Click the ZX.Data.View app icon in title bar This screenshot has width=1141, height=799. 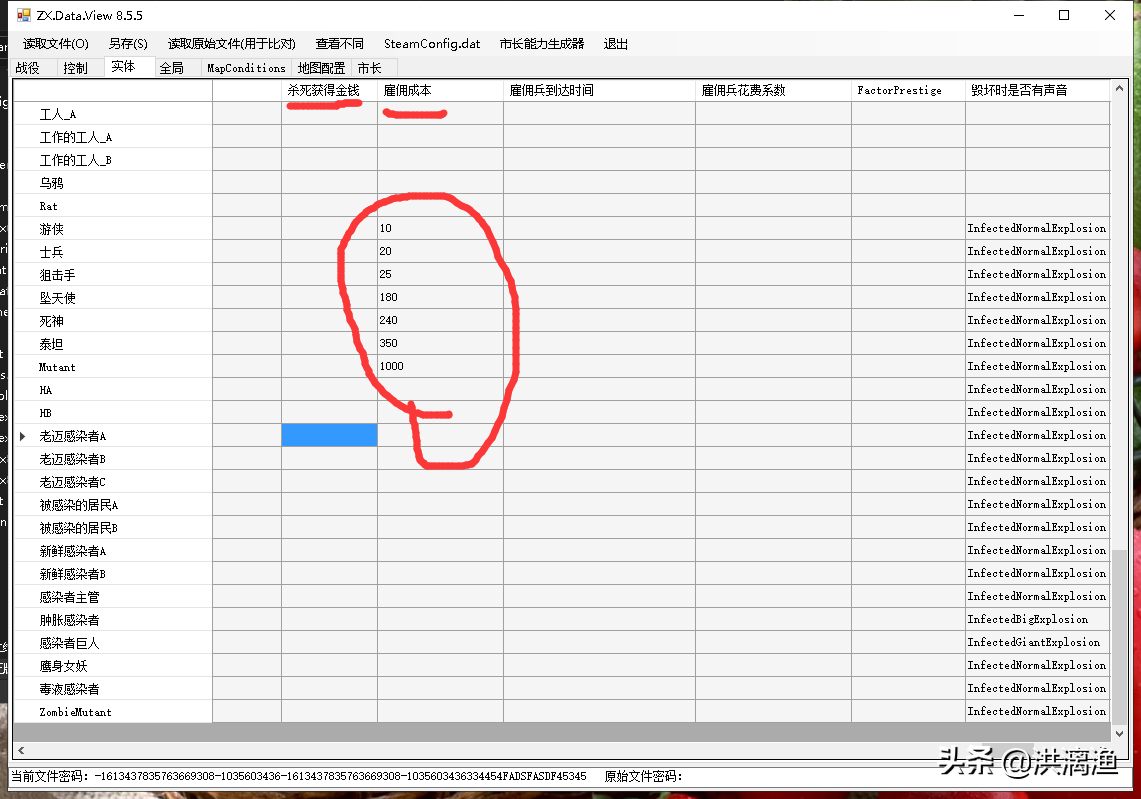pos(23,16)
